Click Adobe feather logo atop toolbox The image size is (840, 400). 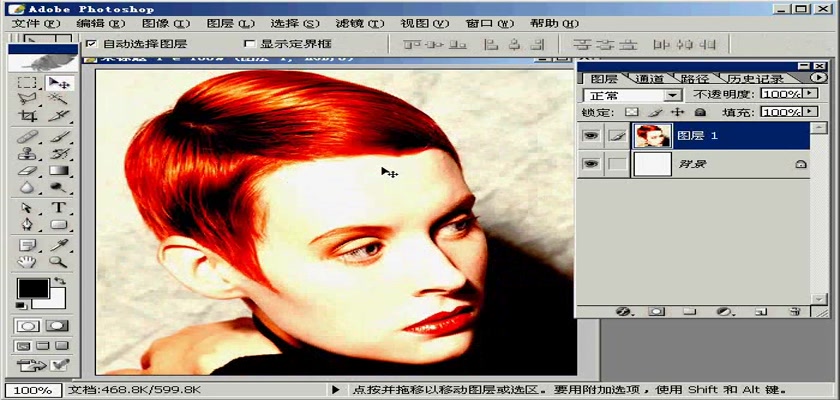43,62
